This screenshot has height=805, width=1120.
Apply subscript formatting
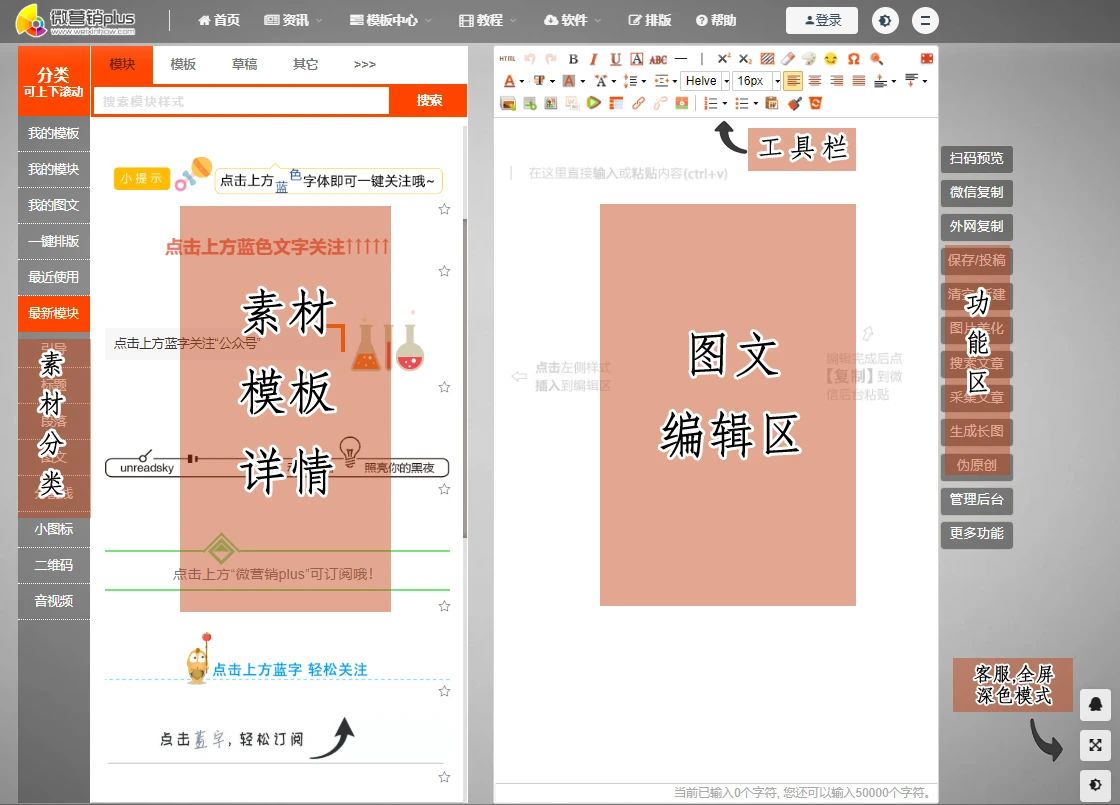pyautogui.click(x=745, y=59)
